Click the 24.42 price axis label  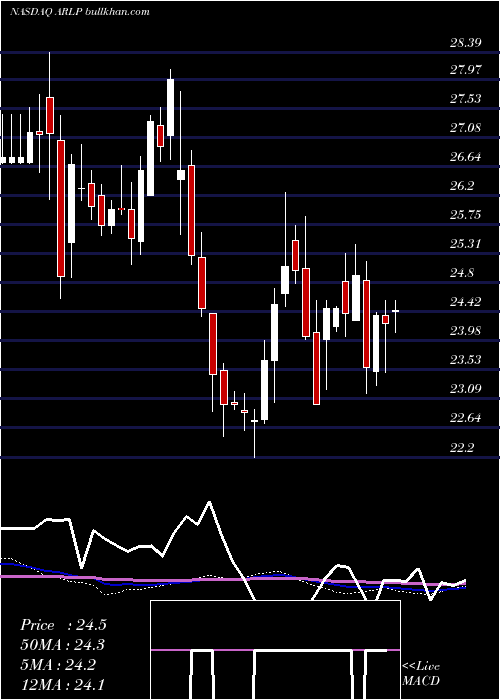click(x=465, y=302)
